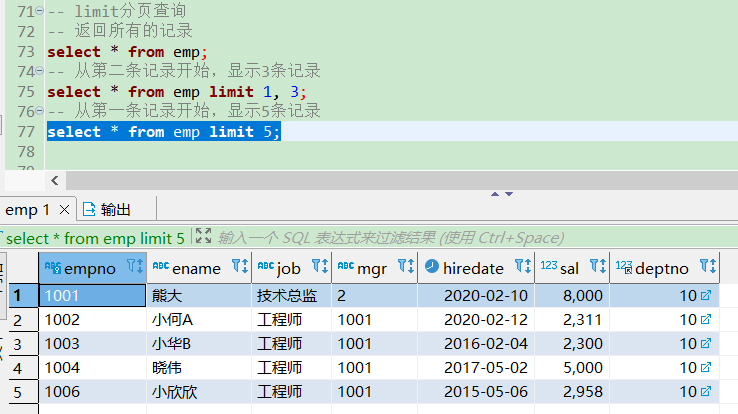
Task: Open filter/sort for empno column
Action: pos(135,266)
